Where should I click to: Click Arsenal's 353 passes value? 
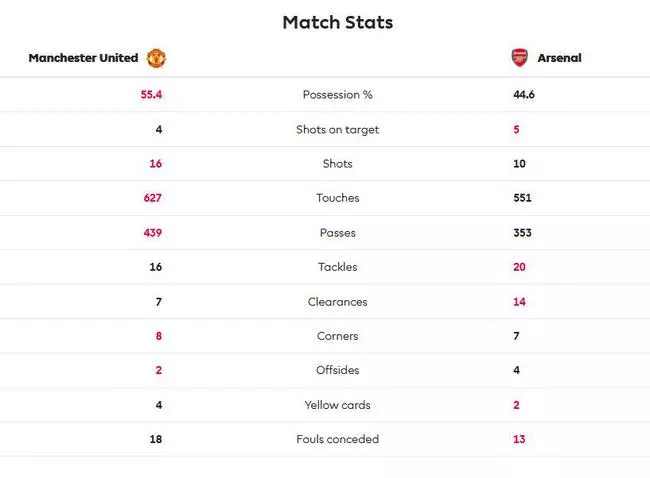[522, 233]
